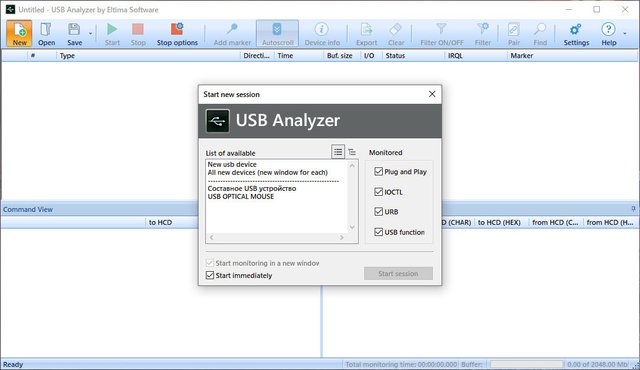Sort by the Type column header

(148, 55)
